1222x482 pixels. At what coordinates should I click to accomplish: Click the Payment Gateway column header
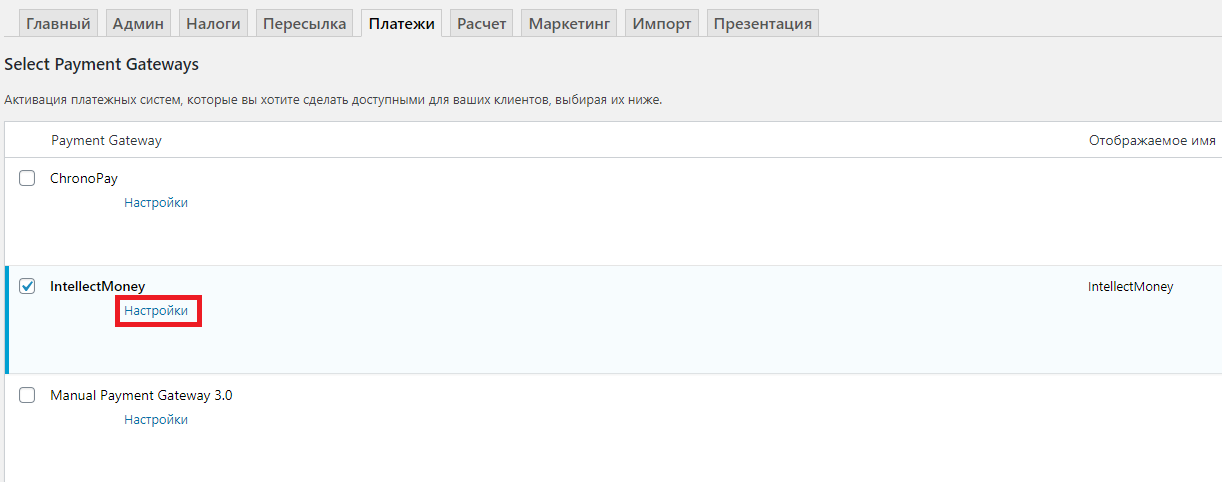106,140
